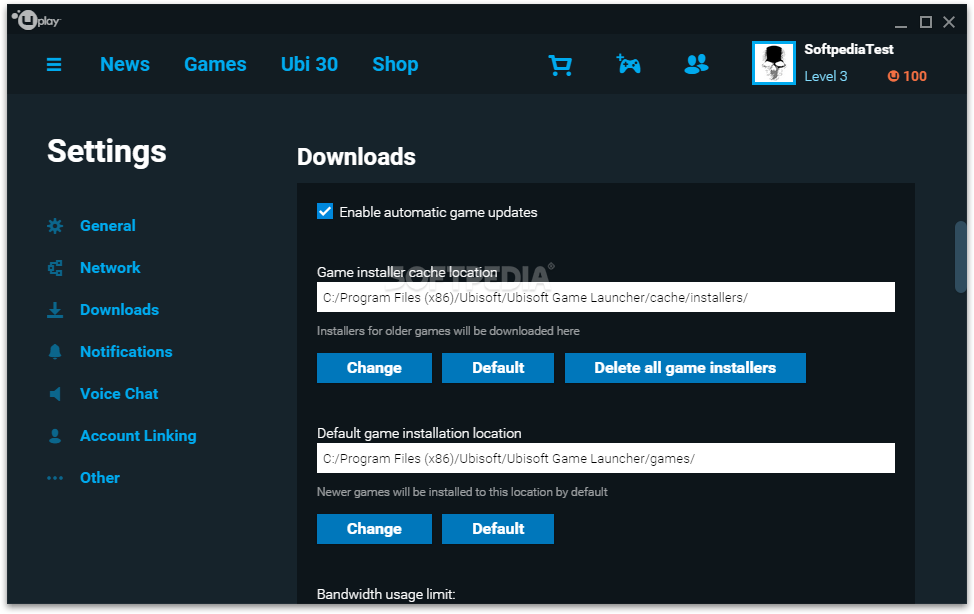Open the friends list icon
This screenshot has width=974, height=614.
click(x=696, y=64)
